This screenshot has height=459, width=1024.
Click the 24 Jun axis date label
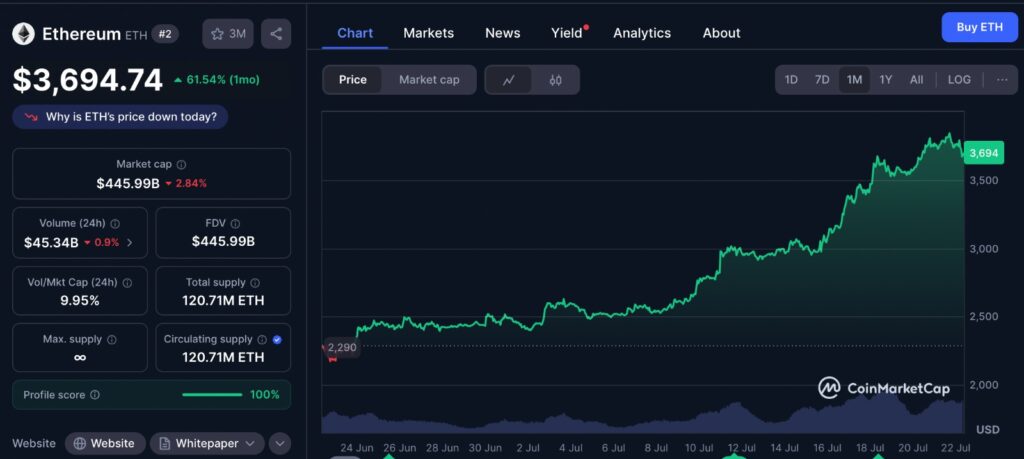click(357, 448)
